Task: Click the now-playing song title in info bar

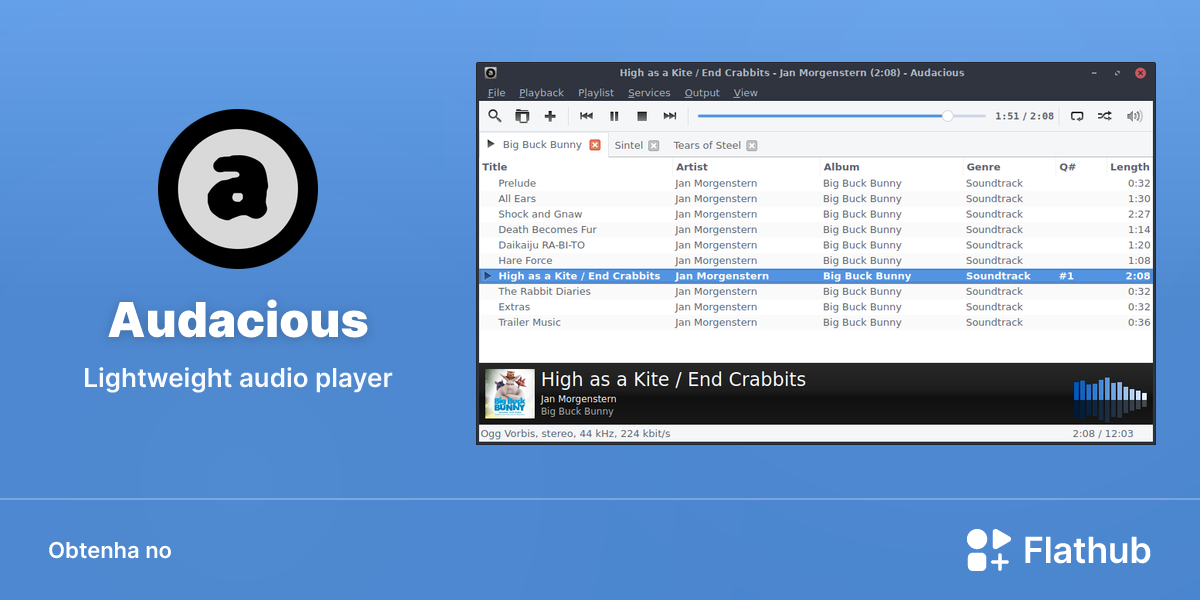Action: 673,379
